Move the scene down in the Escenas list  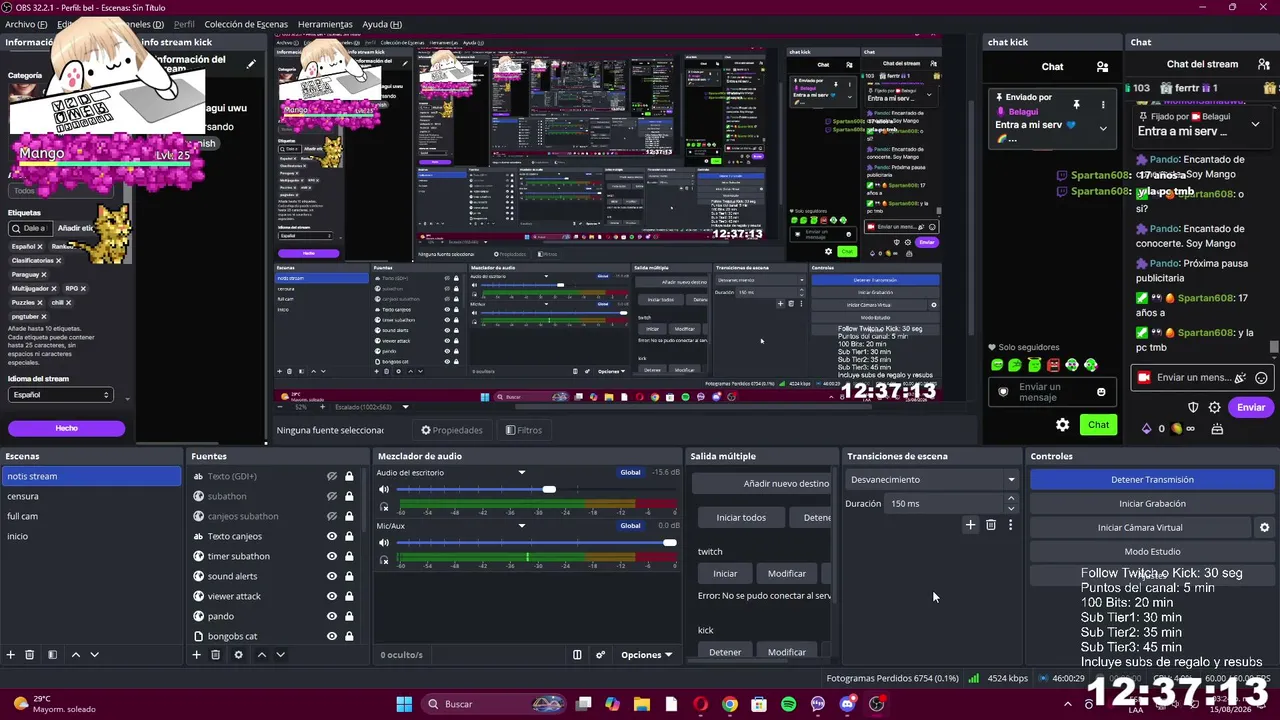tap(94, 655)
